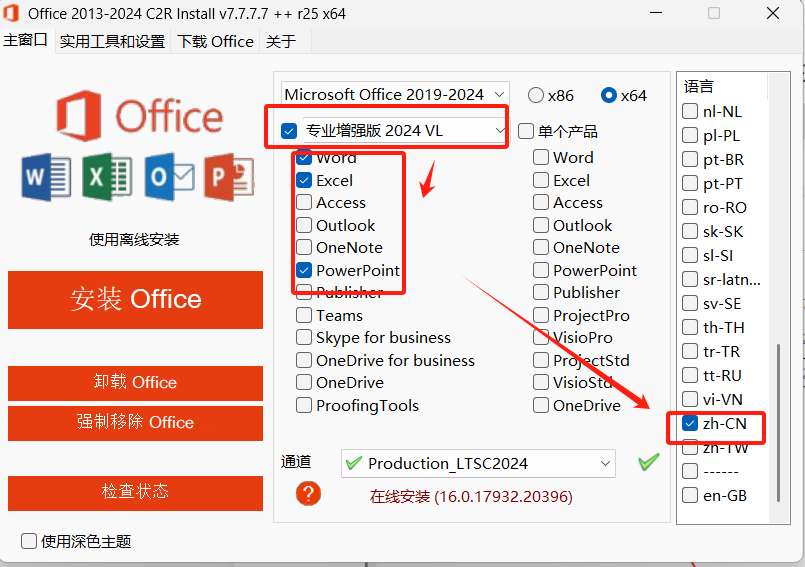Screen dimensions: 805x567
Task: Select the x64 architecture radio button
Action: click(608, 95)
